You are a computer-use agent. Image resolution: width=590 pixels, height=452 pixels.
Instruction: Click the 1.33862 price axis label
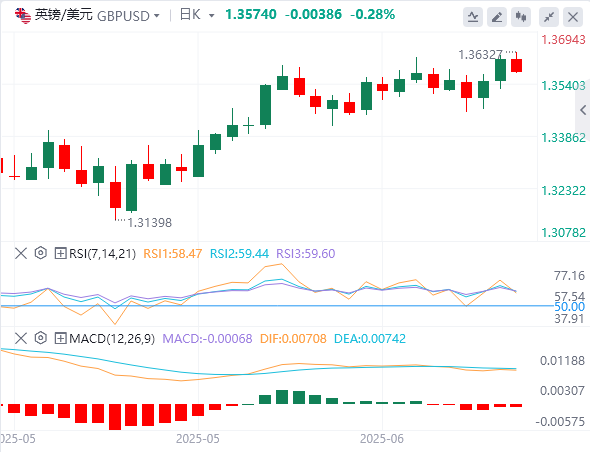[x=563, y=138]
